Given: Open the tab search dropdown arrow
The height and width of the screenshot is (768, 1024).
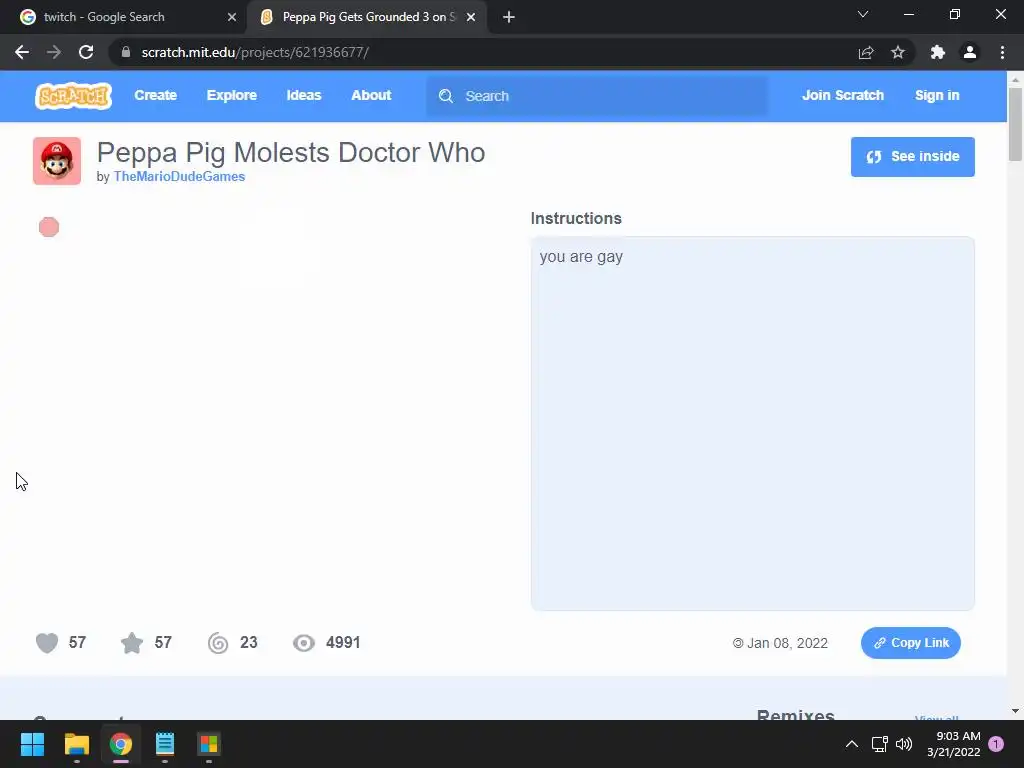Looking at the screenshot, I should click(863, 14).
